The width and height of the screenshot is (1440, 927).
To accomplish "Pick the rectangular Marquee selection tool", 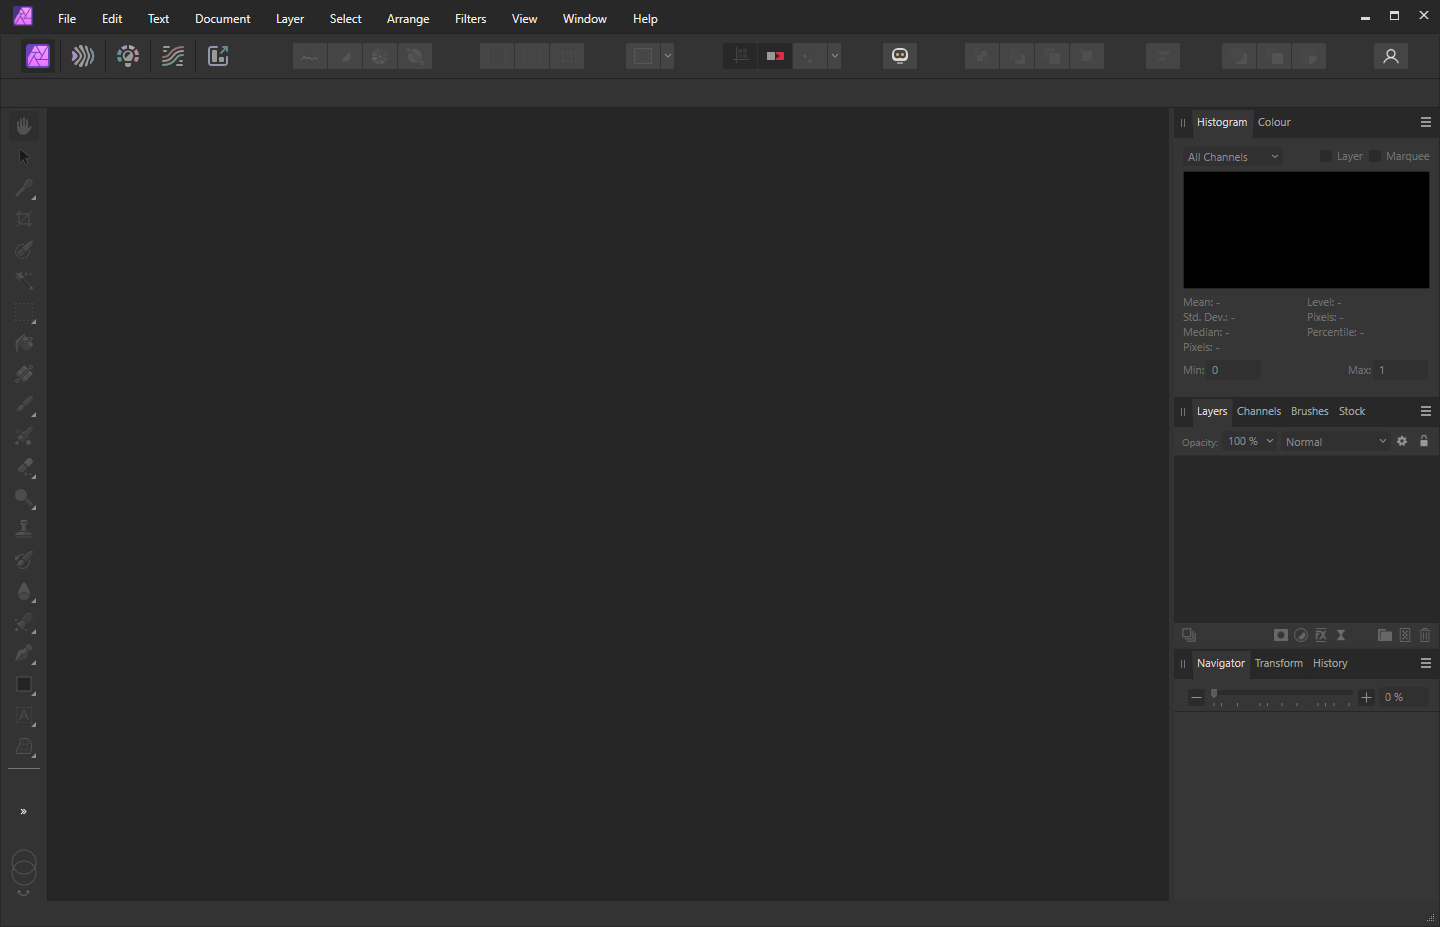I will 24,312.
